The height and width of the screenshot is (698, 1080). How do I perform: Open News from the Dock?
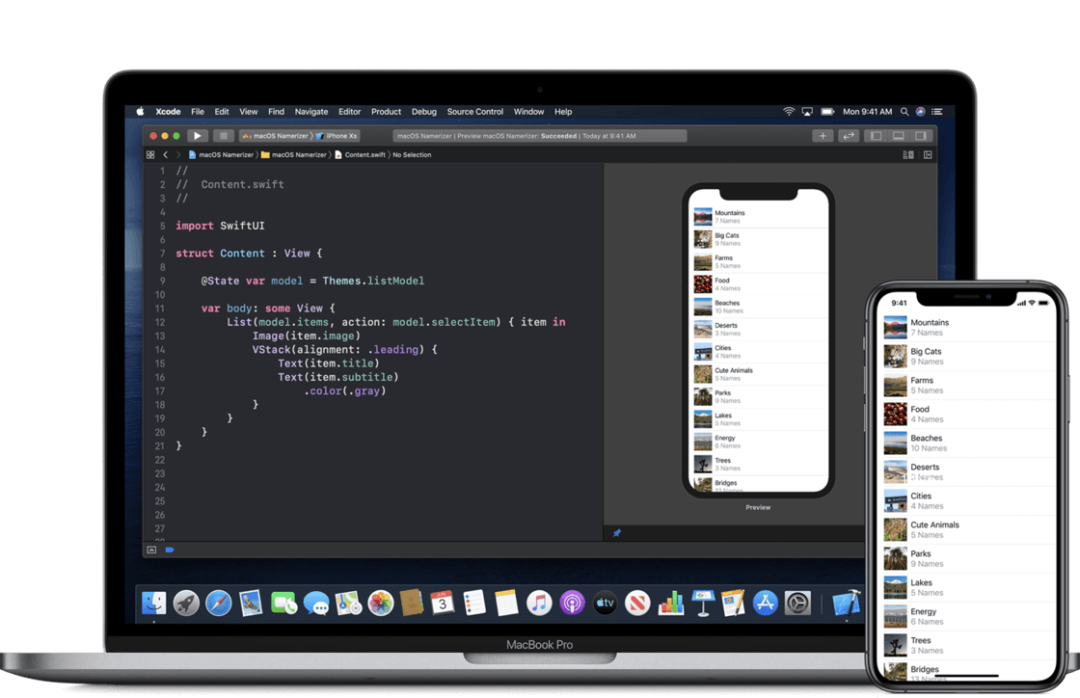coord(638,603)
